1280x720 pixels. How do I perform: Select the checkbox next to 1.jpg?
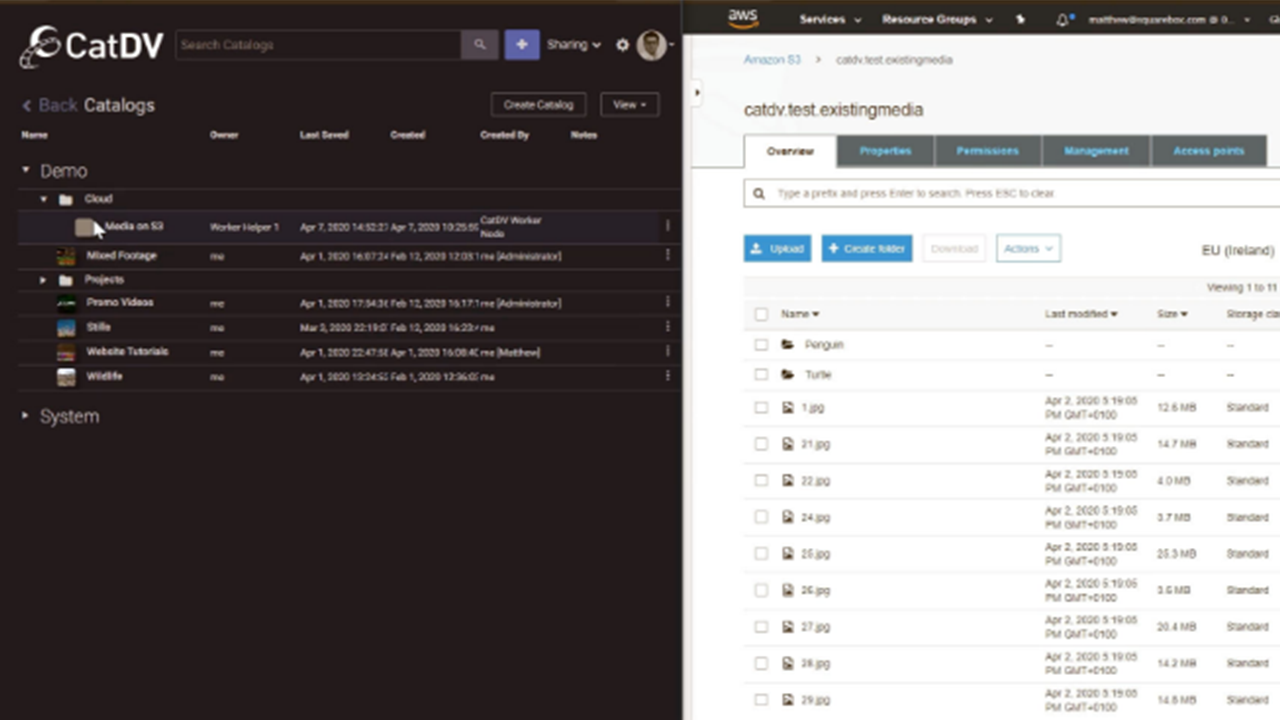(x=761, y=408)
